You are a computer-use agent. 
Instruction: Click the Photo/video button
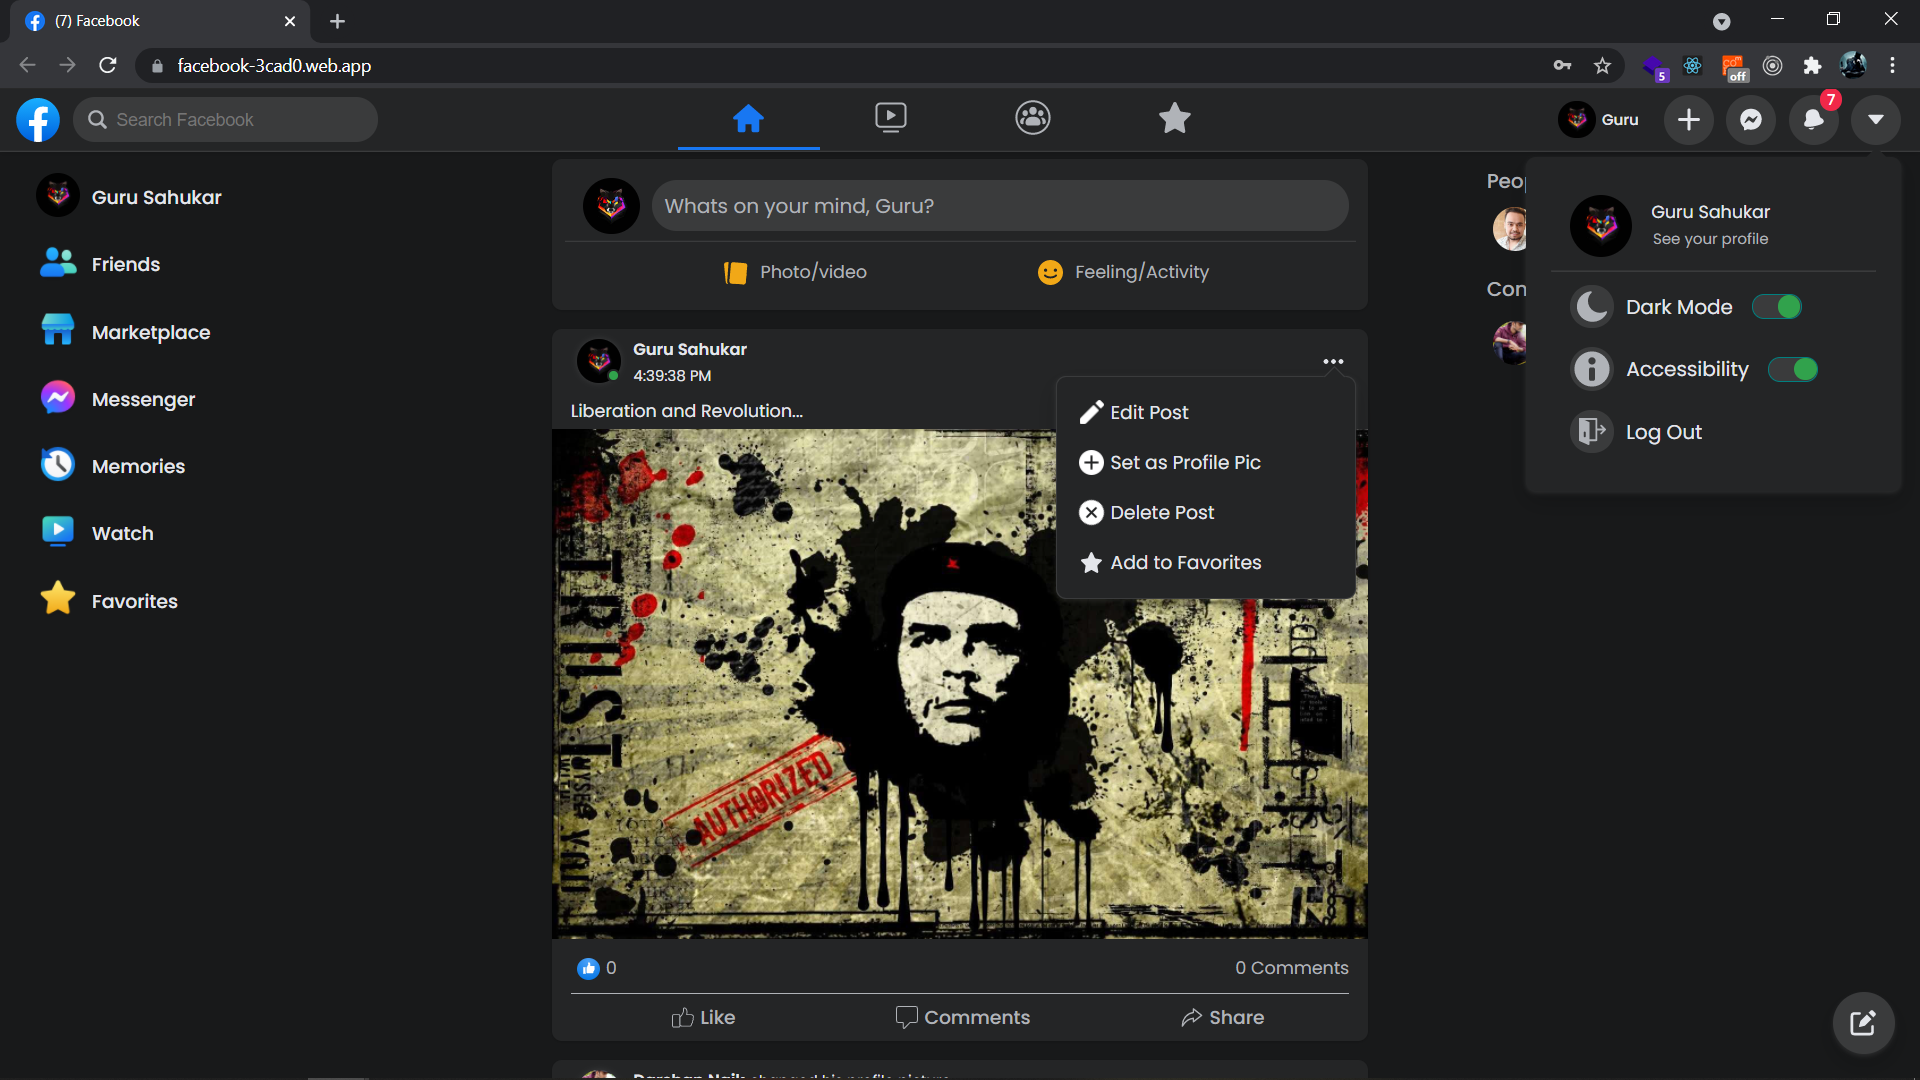[x=795, y=272]
